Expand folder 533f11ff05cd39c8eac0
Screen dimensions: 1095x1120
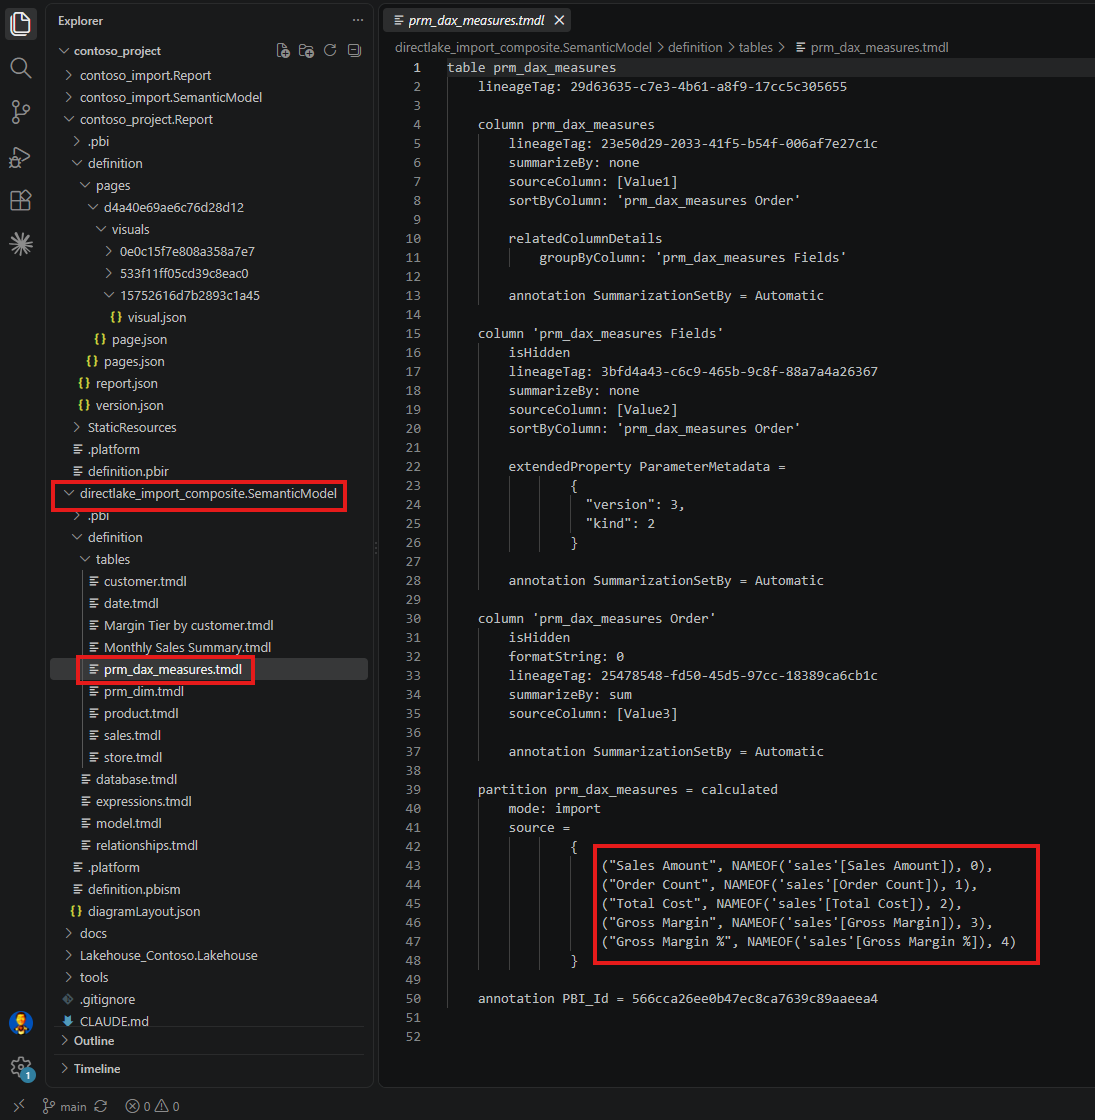tap(184, 274)
